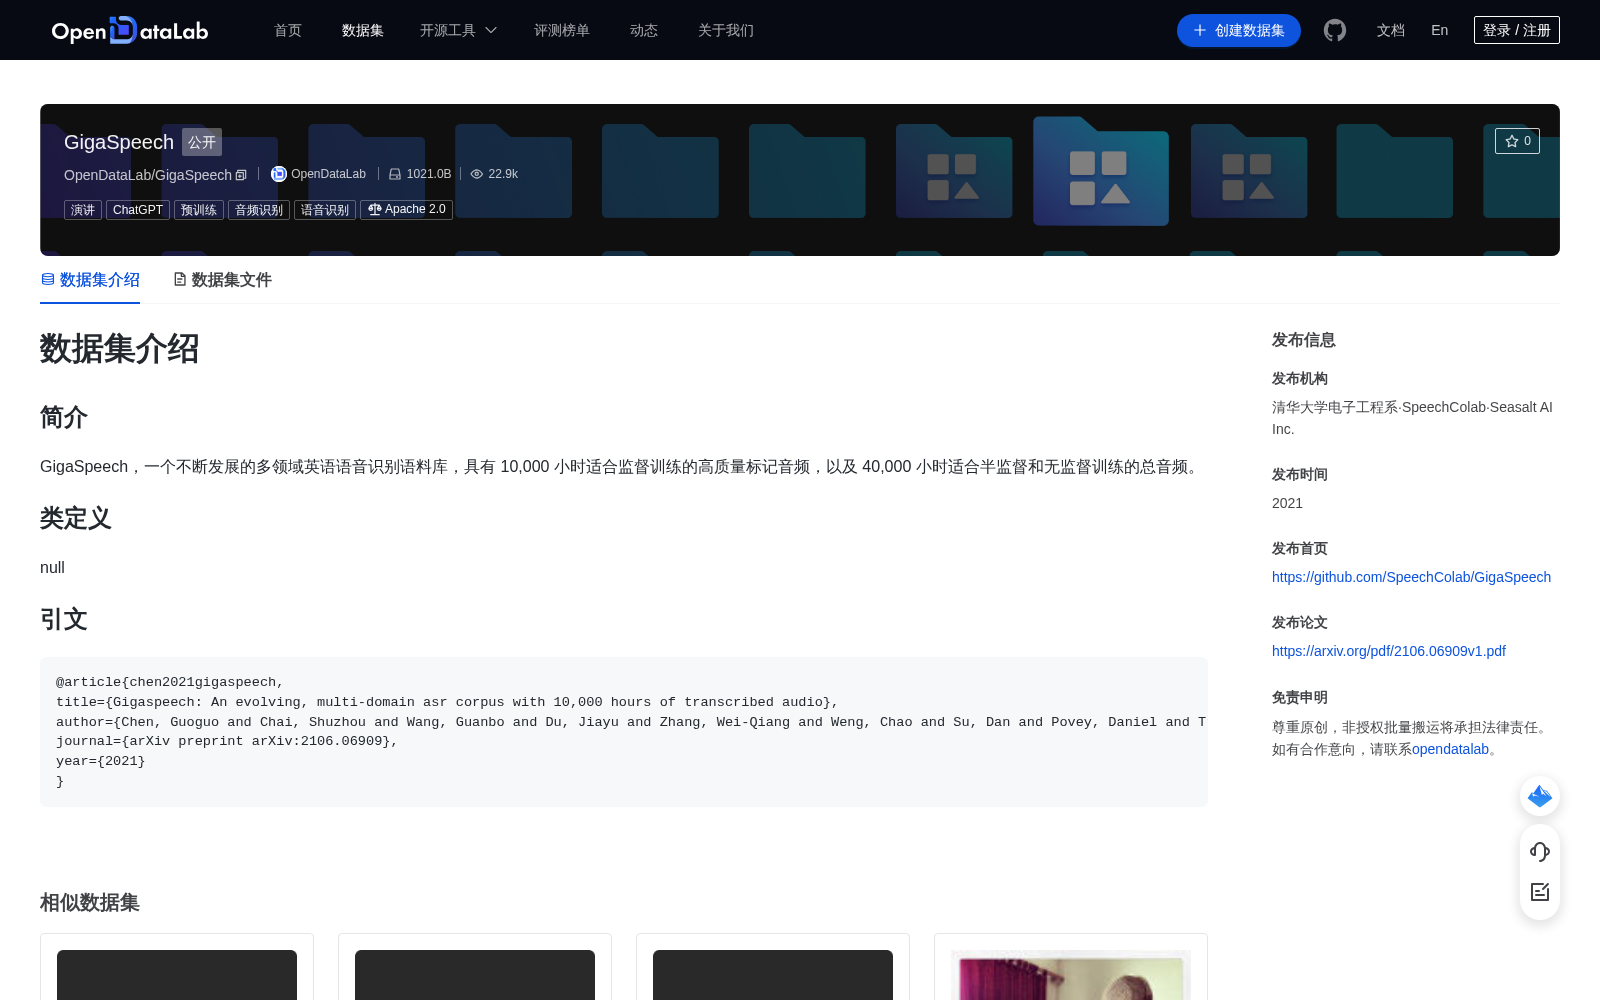This screenshot has width=1600, height=1000.
Task: Switch to 数据集文件 tab
Action: tap(222, 280)
